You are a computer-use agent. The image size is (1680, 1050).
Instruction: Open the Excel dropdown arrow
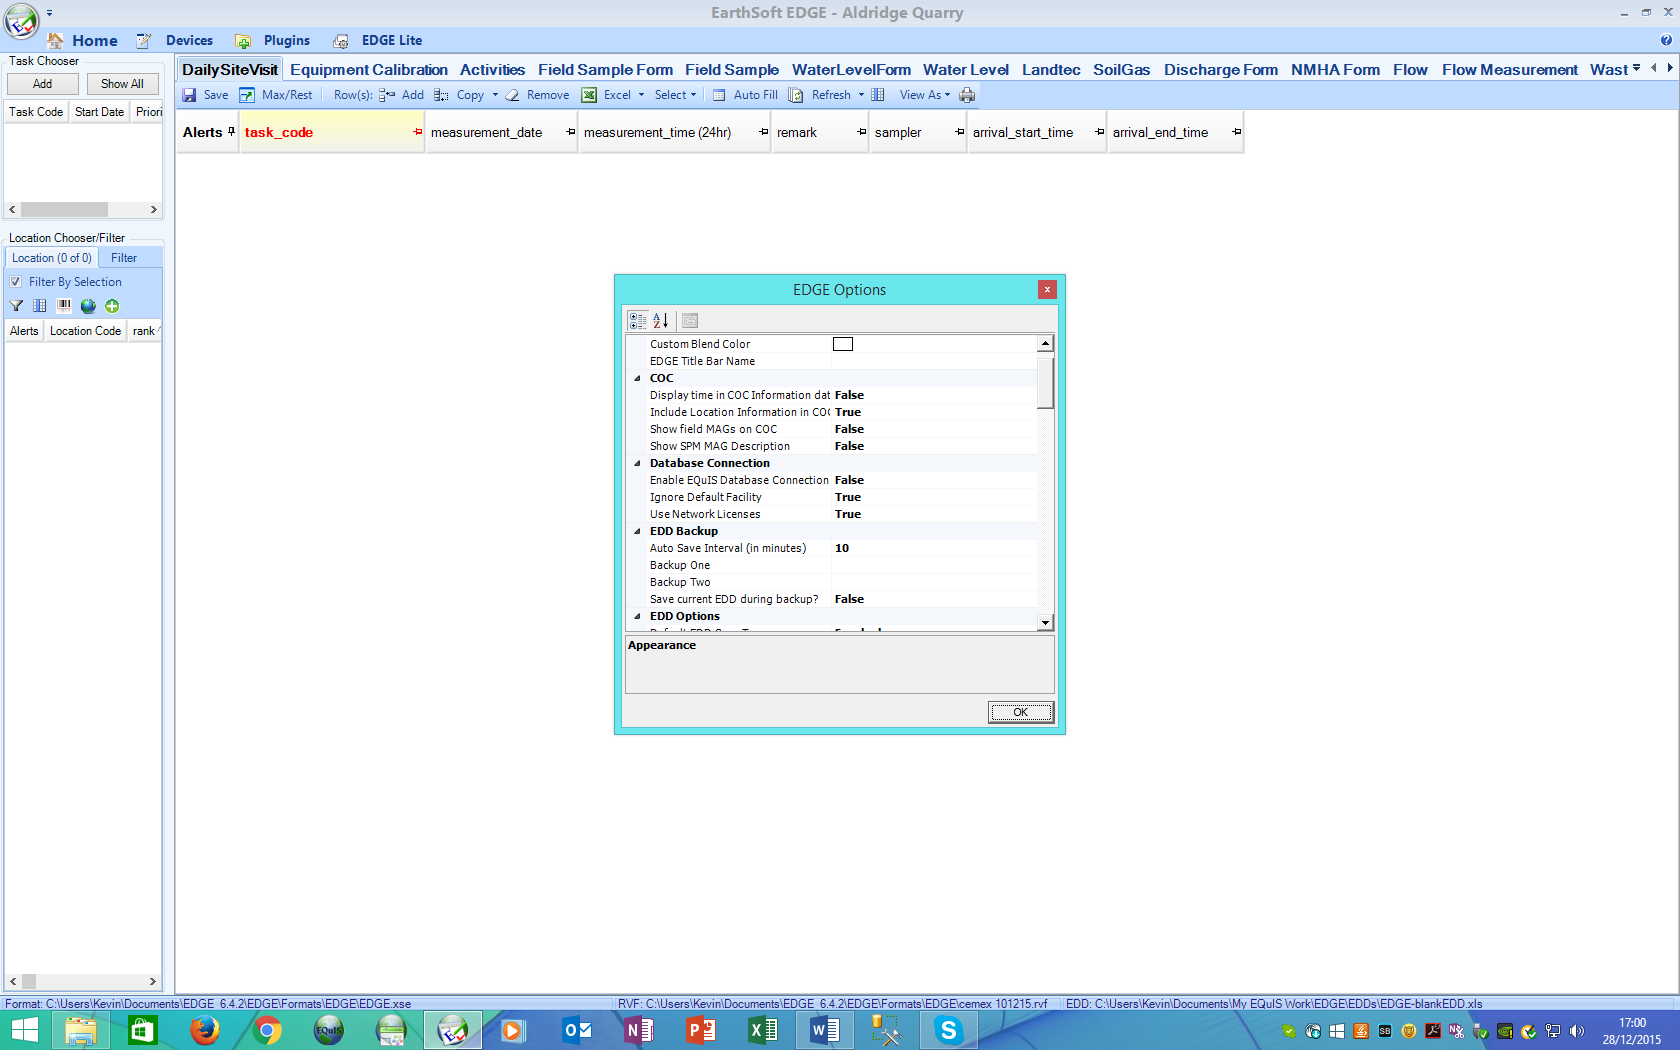[x=641, y=95]
